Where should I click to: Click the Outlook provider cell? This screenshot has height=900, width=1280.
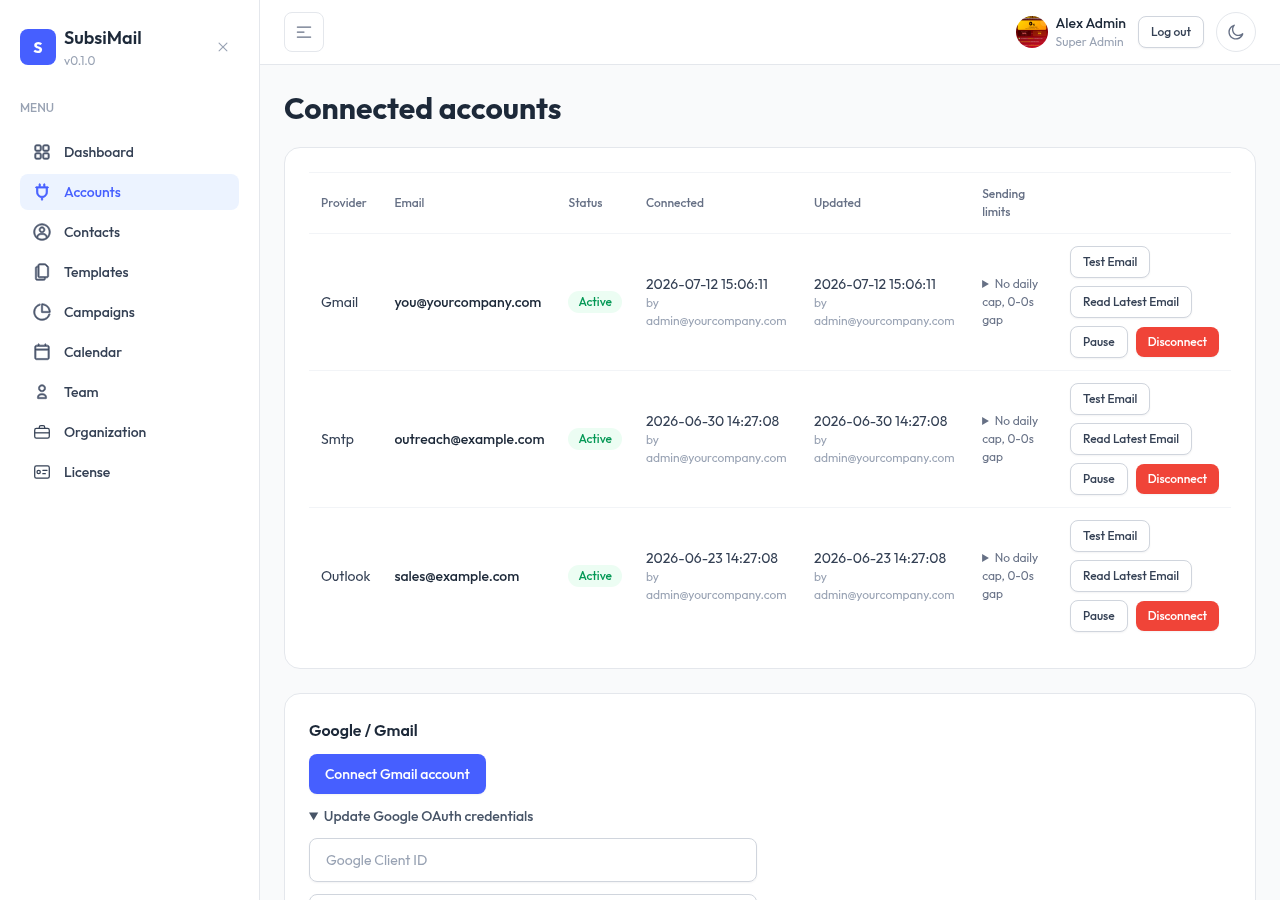click(346, 576)
